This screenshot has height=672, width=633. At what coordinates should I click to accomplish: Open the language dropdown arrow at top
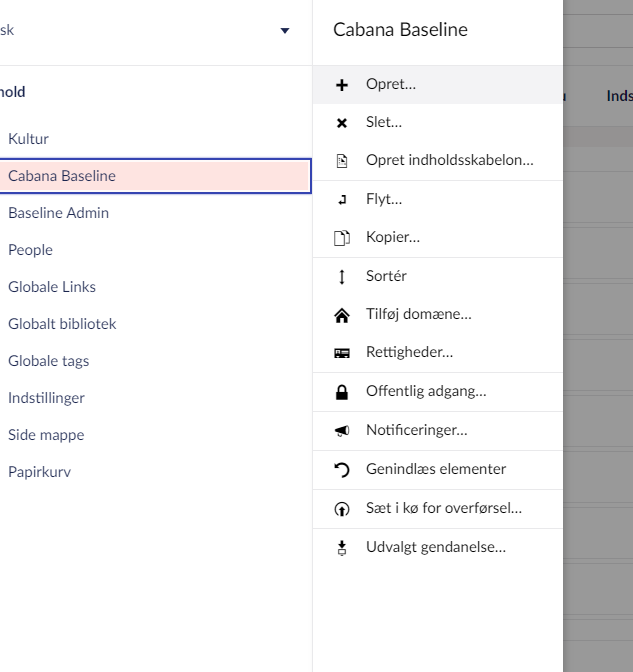pos(285,31)
